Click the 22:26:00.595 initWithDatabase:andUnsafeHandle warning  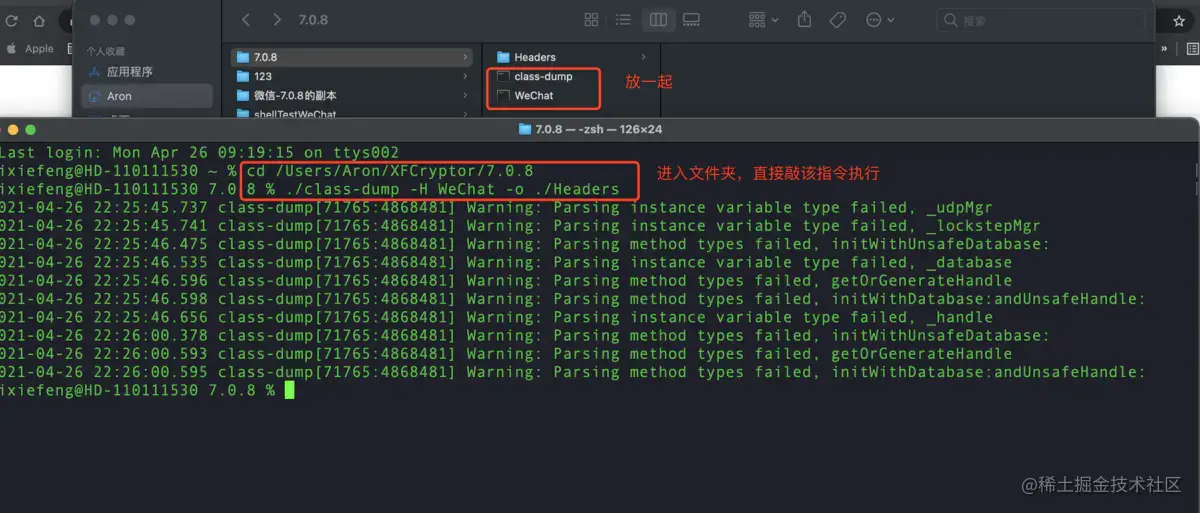click(x=573, y=372)
